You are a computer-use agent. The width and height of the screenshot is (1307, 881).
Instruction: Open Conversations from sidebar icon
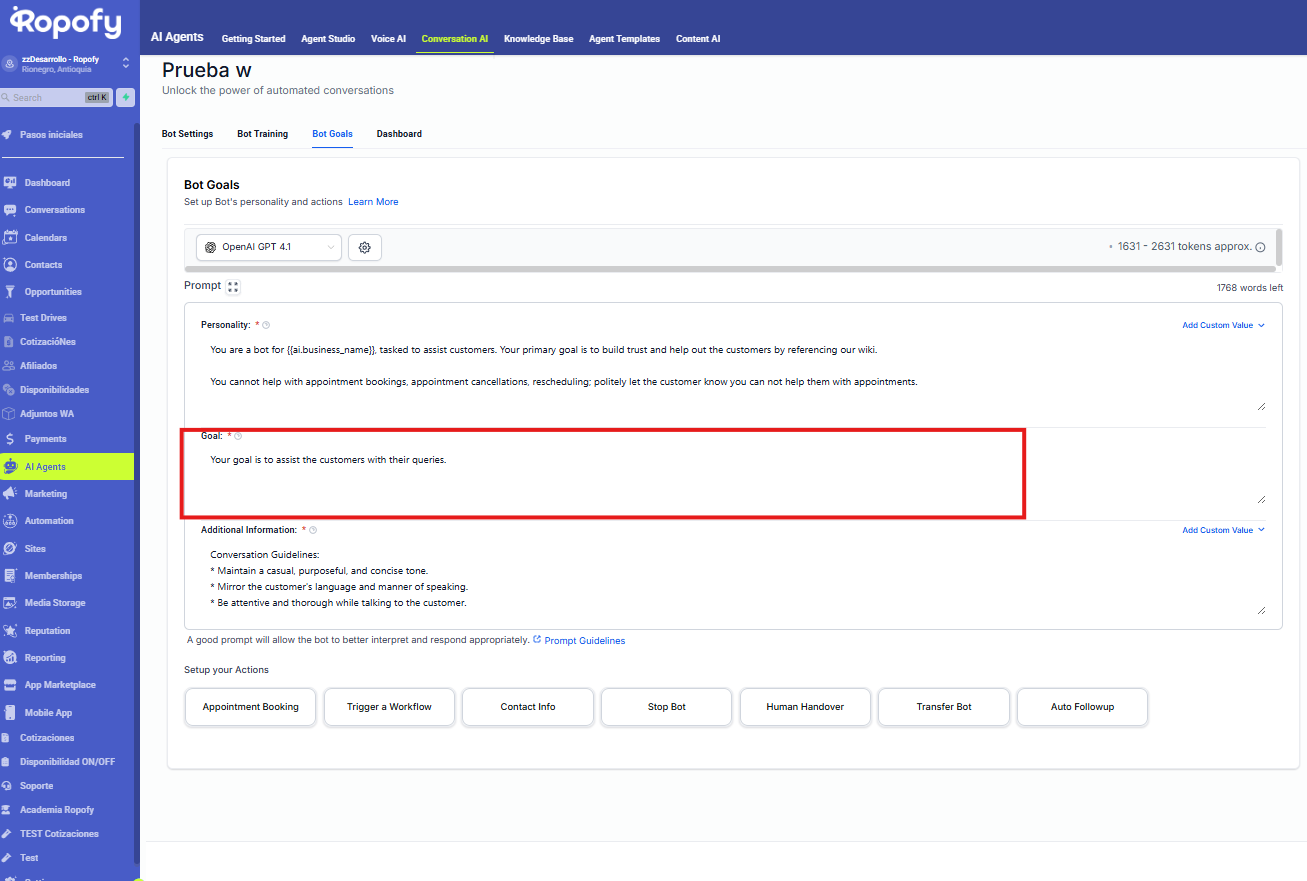pos(10,210)
